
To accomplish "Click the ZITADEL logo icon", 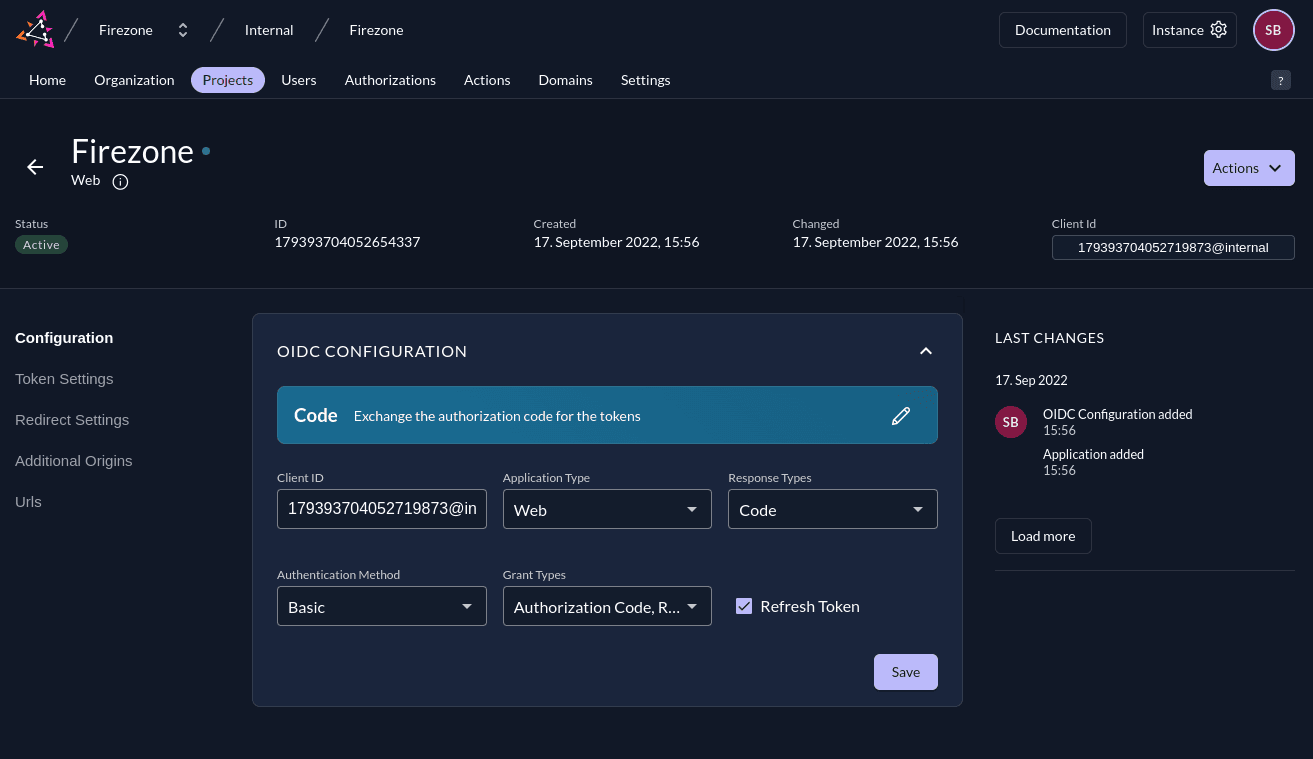I will [x=35, y=30].
